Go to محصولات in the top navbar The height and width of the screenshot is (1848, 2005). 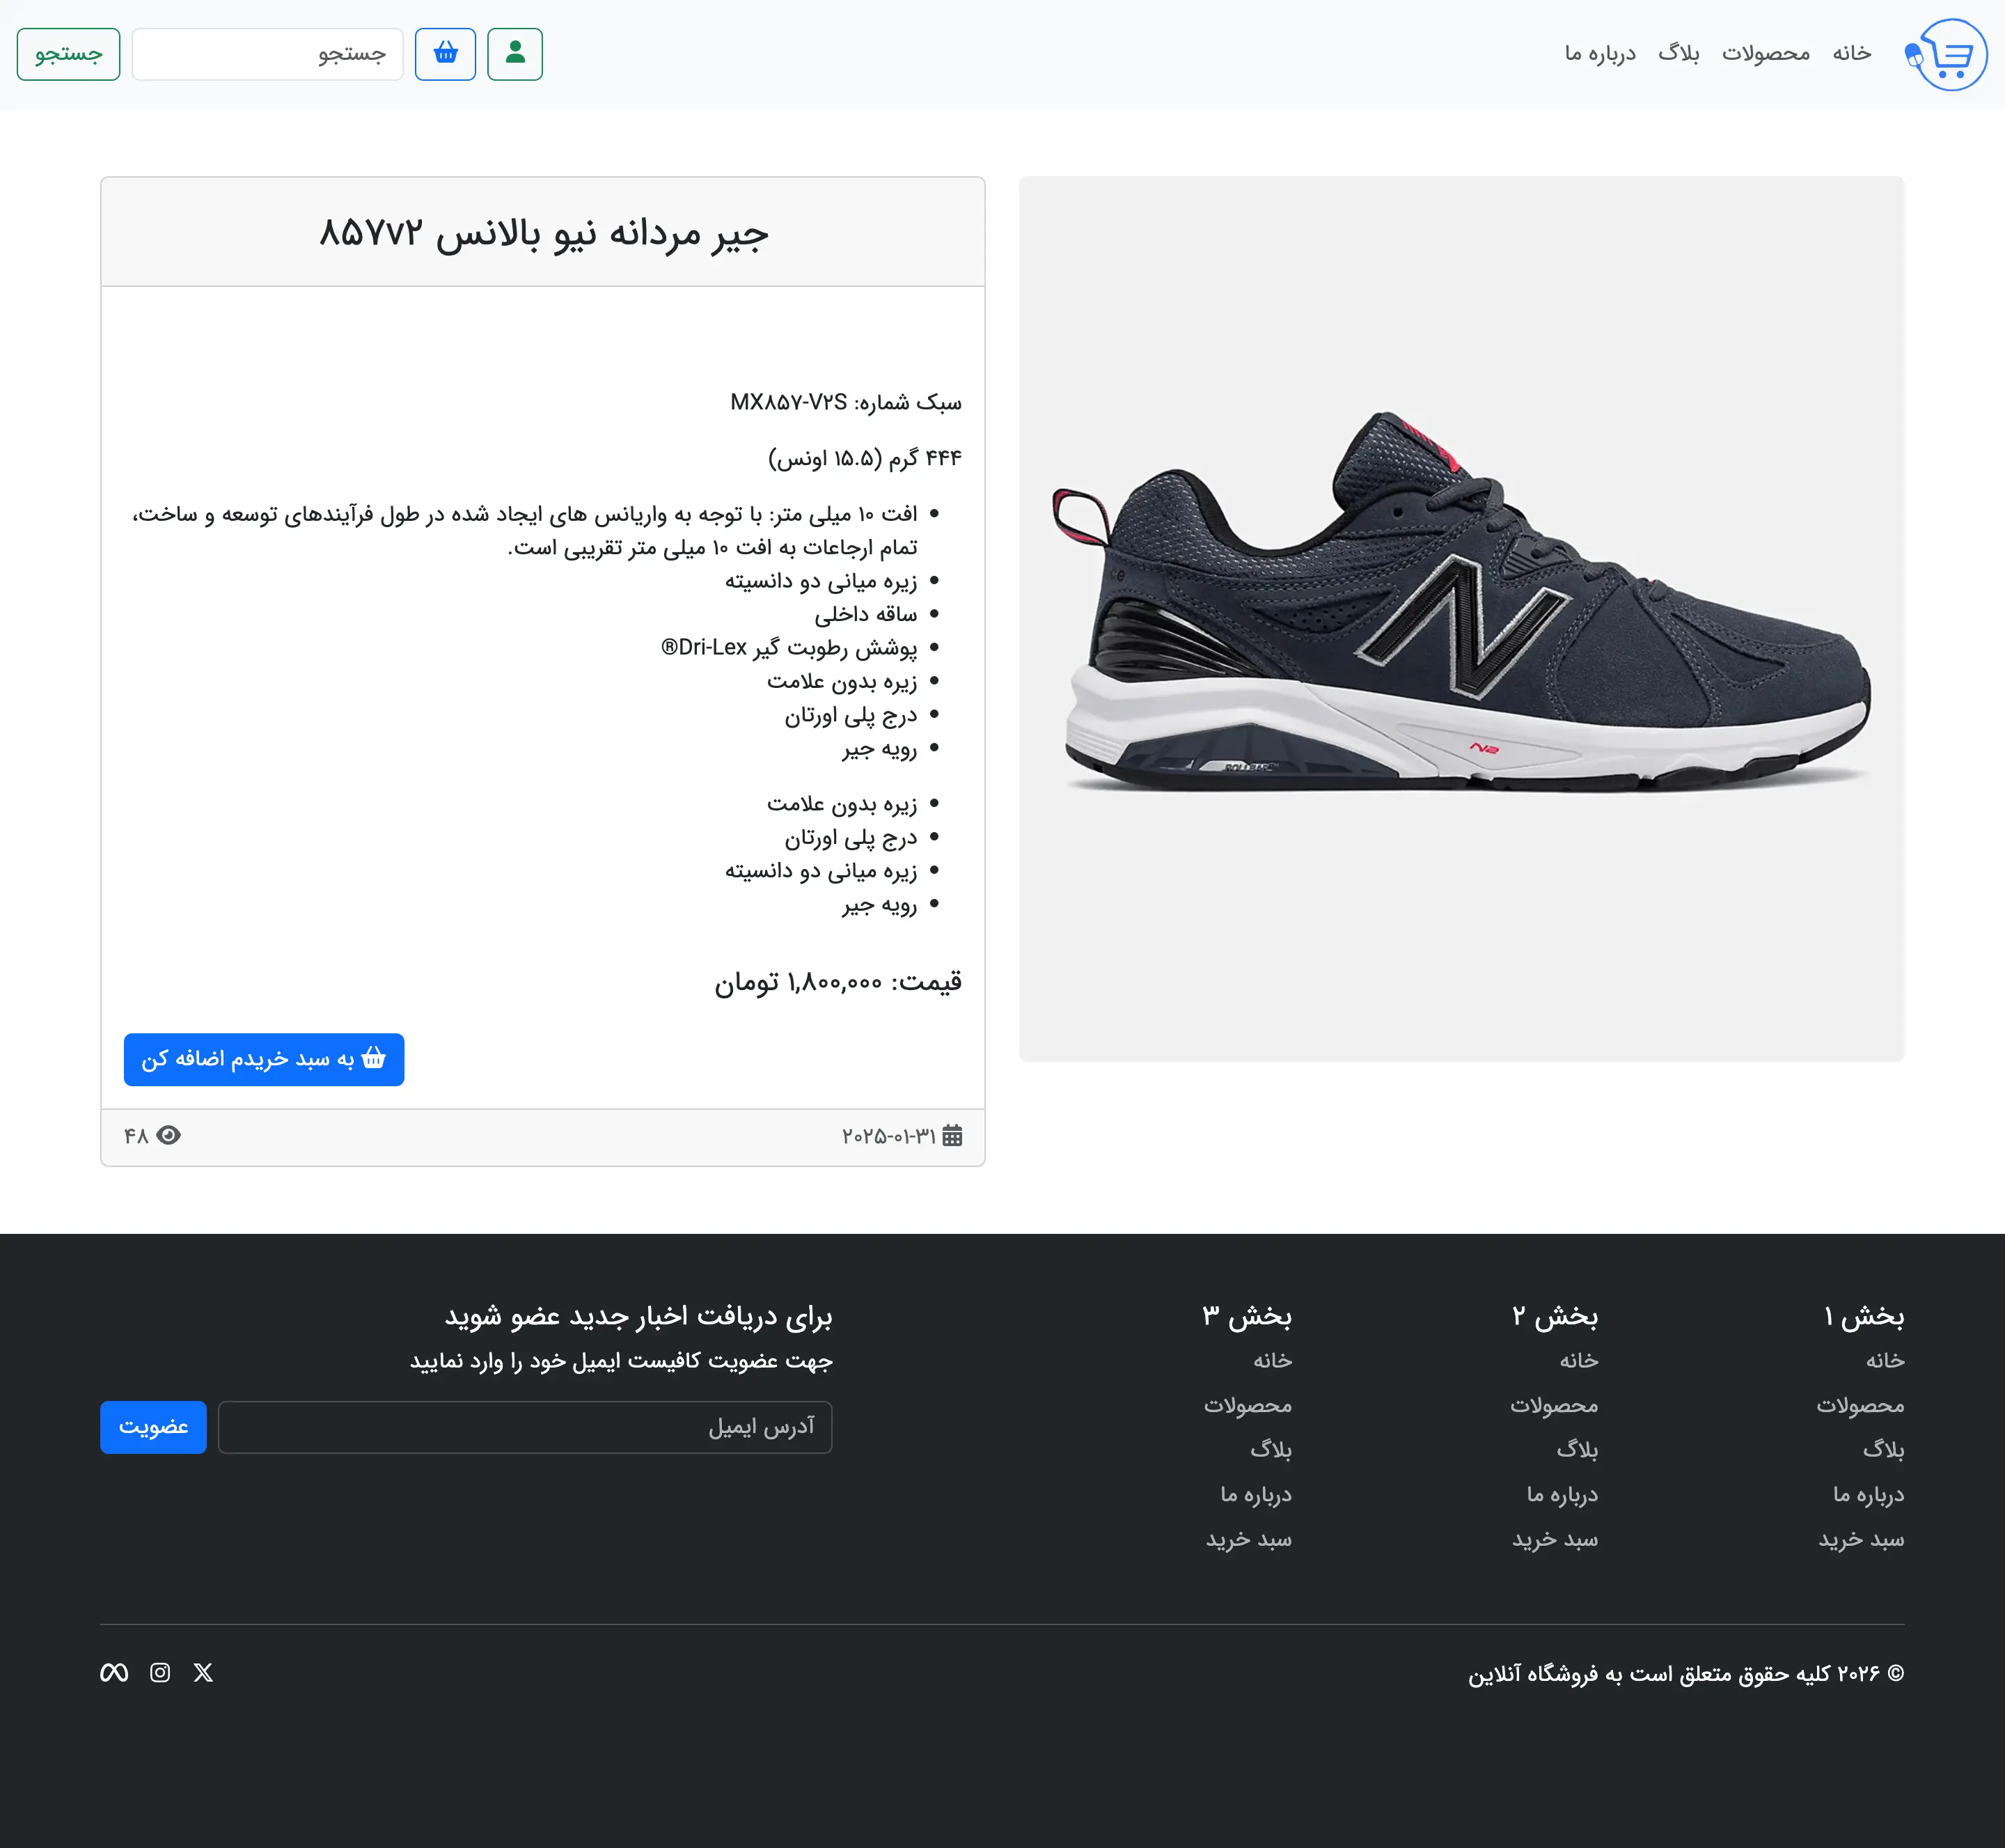(x=1765, y=54)
